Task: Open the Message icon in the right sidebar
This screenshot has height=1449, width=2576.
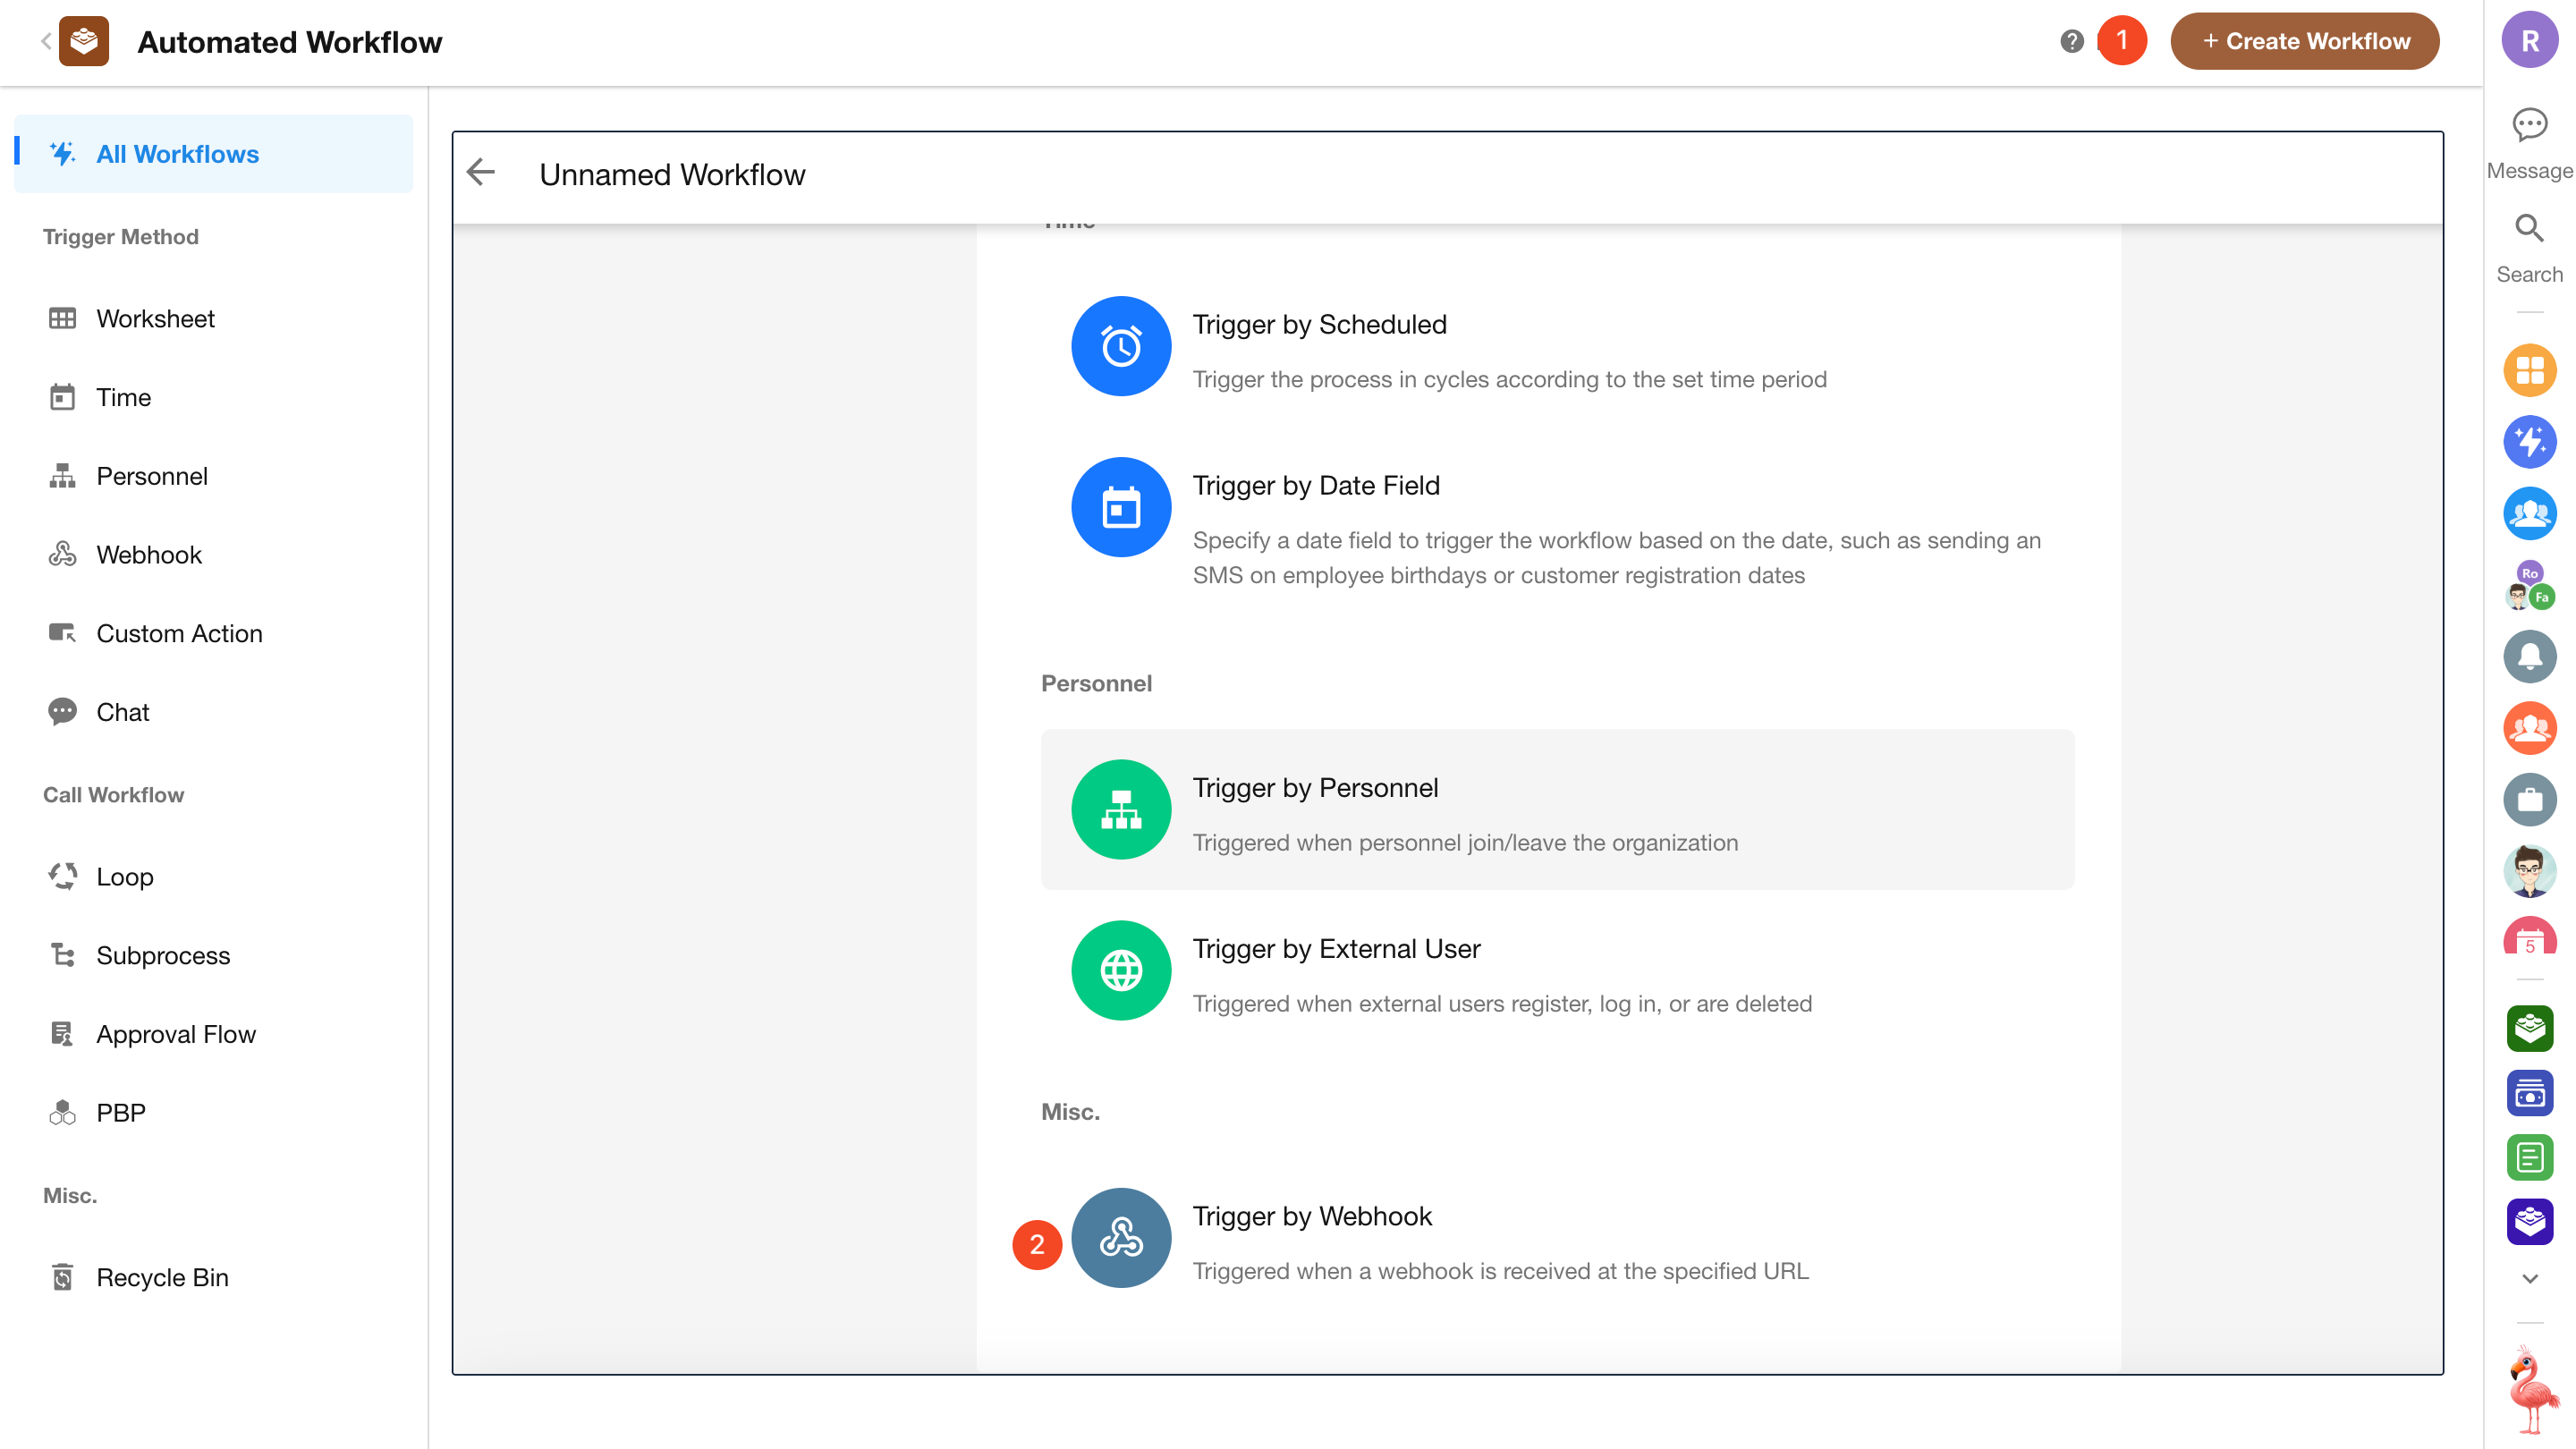Action: (x=2529, y=125)
